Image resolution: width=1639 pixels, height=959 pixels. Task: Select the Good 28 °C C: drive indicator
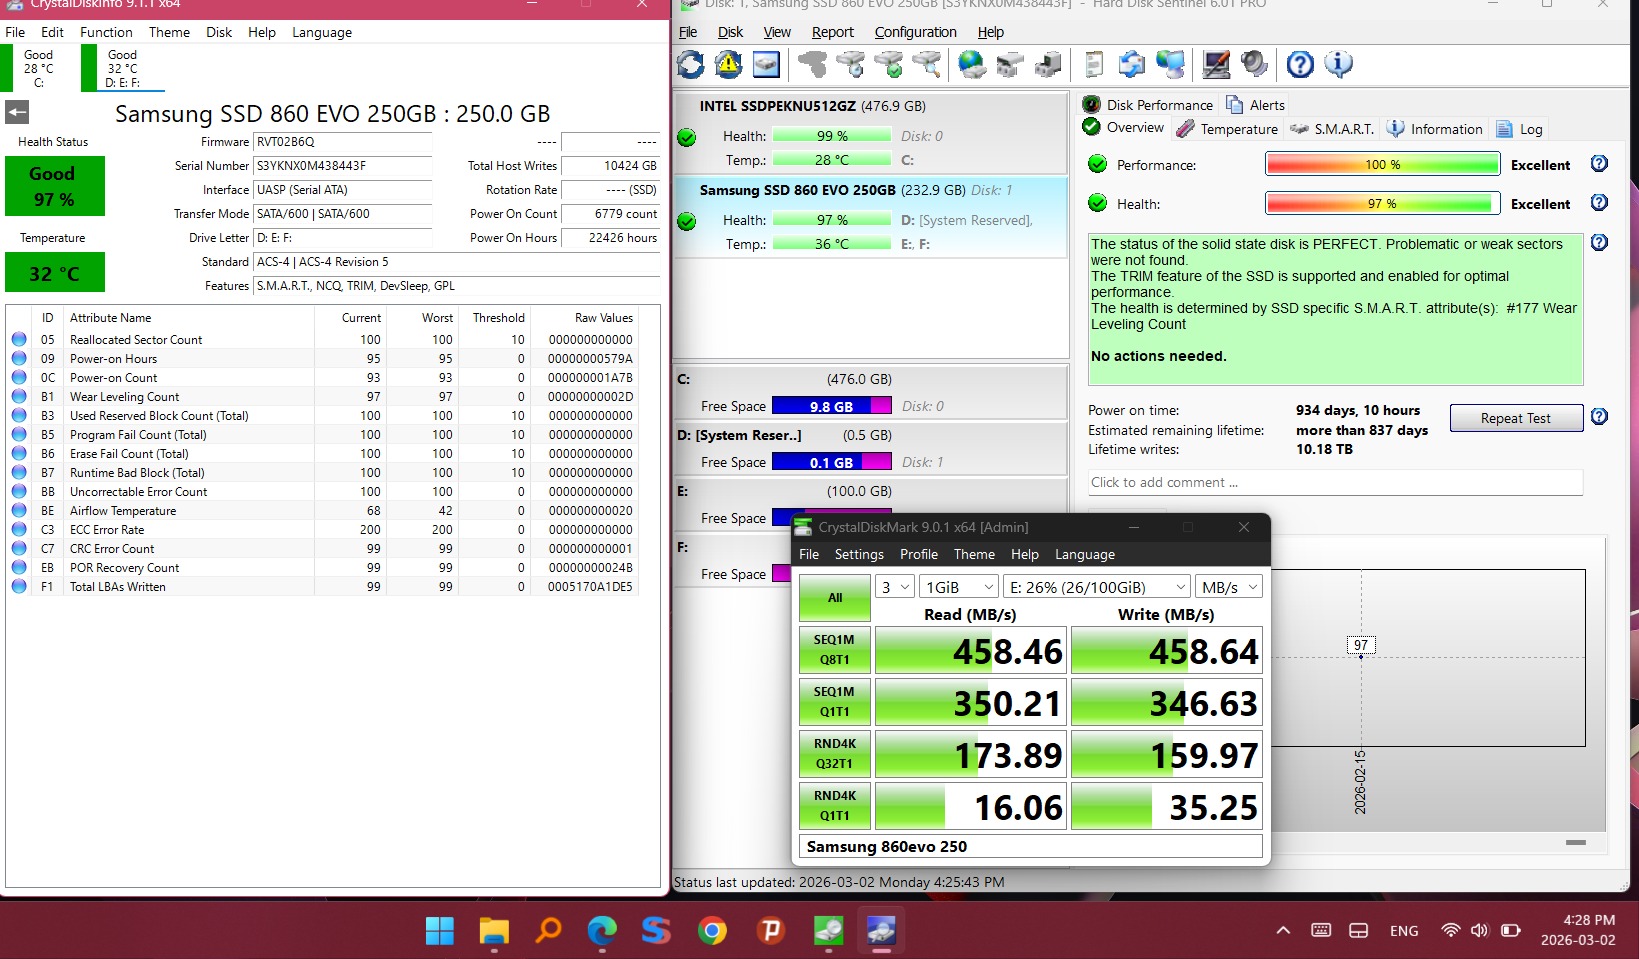click(38, 69)
